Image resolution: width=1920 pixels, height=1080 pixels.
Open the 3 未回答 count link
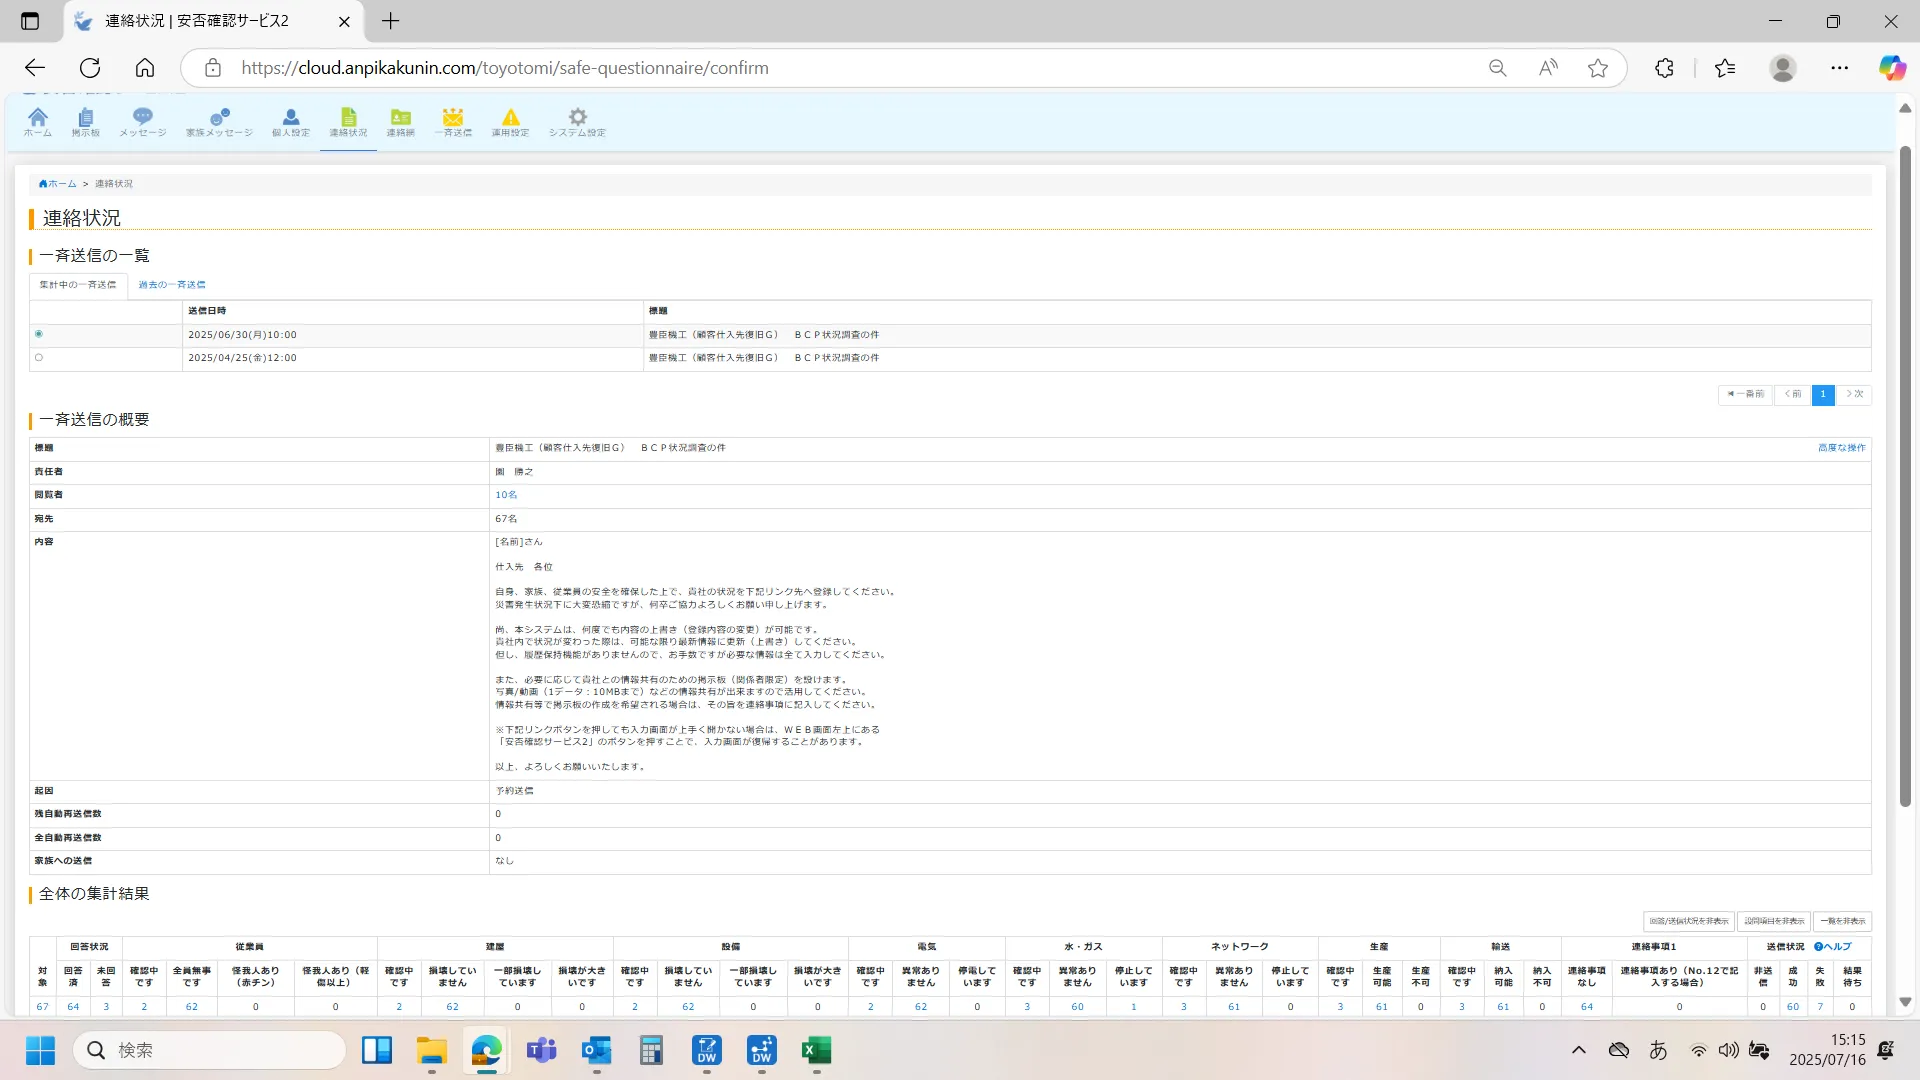pos(106,1007)
